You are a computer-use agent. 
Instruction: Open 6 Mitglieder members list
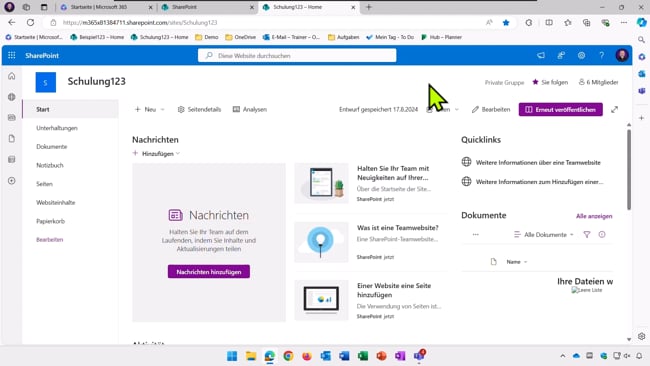tap(599, 82)
